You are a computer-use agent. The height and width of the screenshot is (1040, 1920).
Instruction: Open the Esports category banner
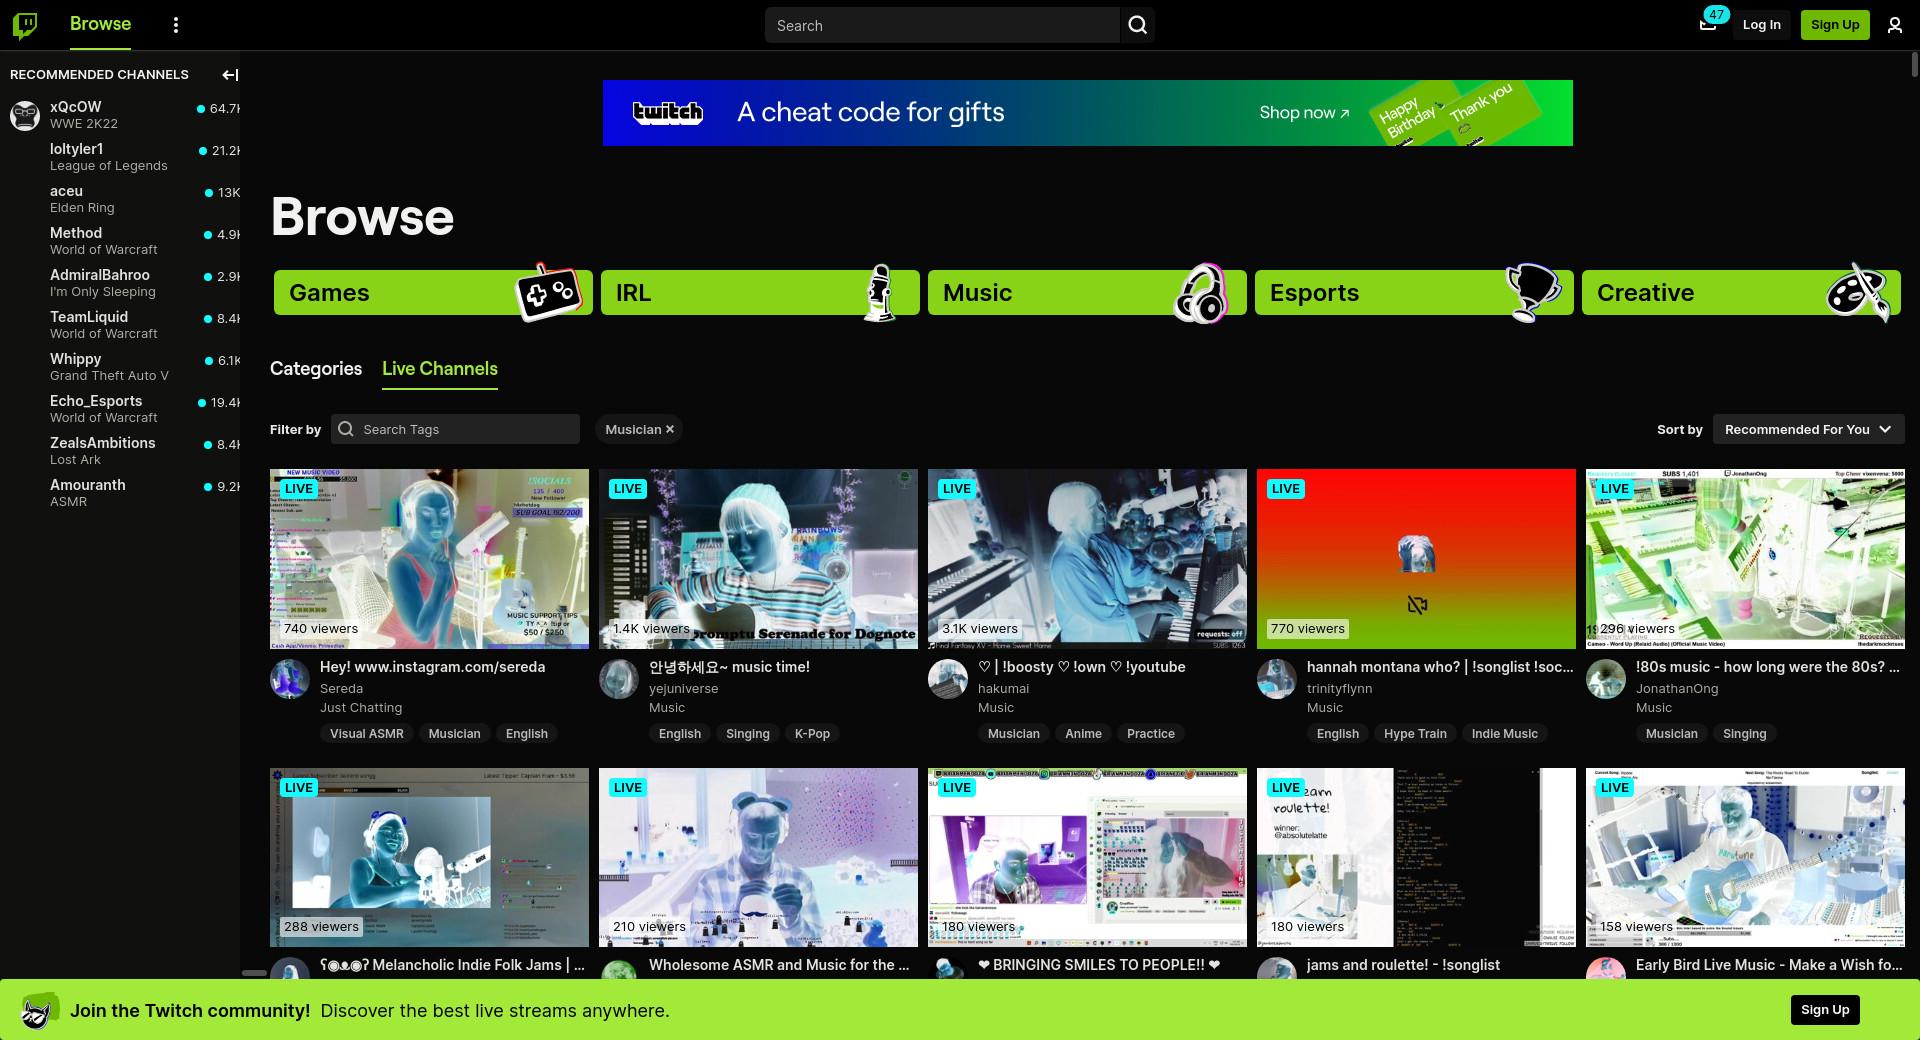point(1414,292)
